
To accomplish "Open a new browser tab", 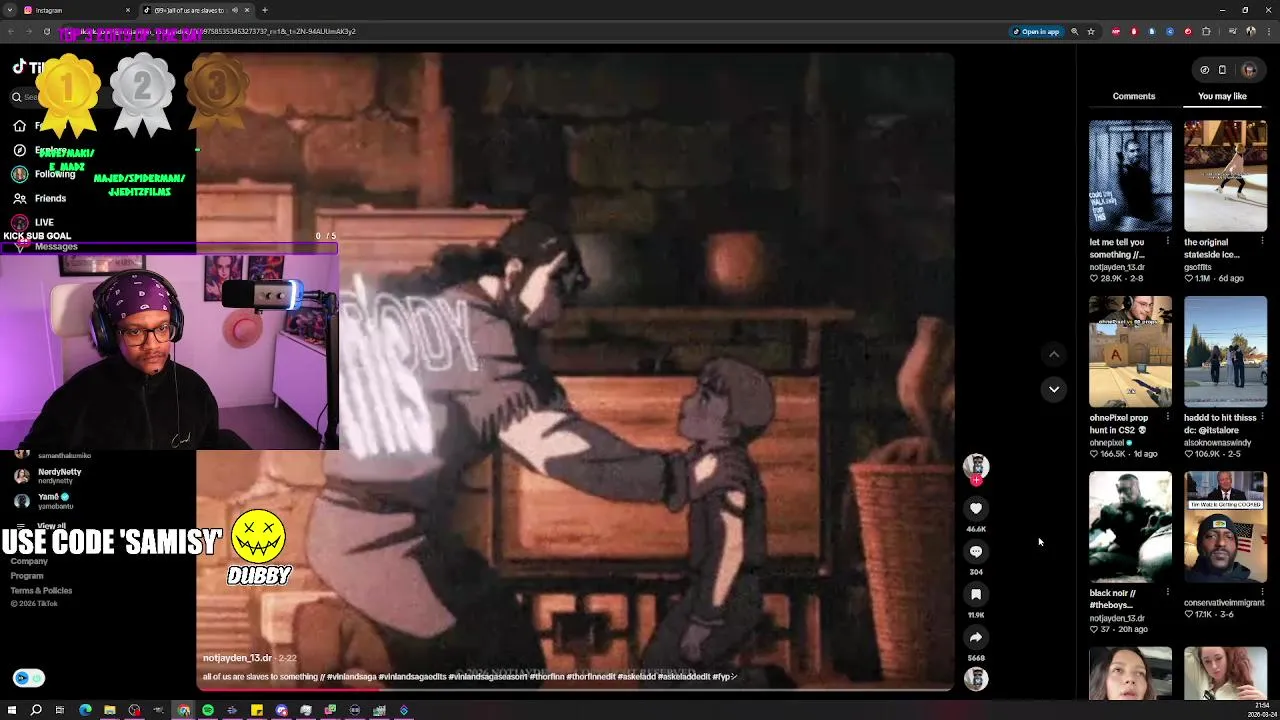I will (x=265, y=10).
